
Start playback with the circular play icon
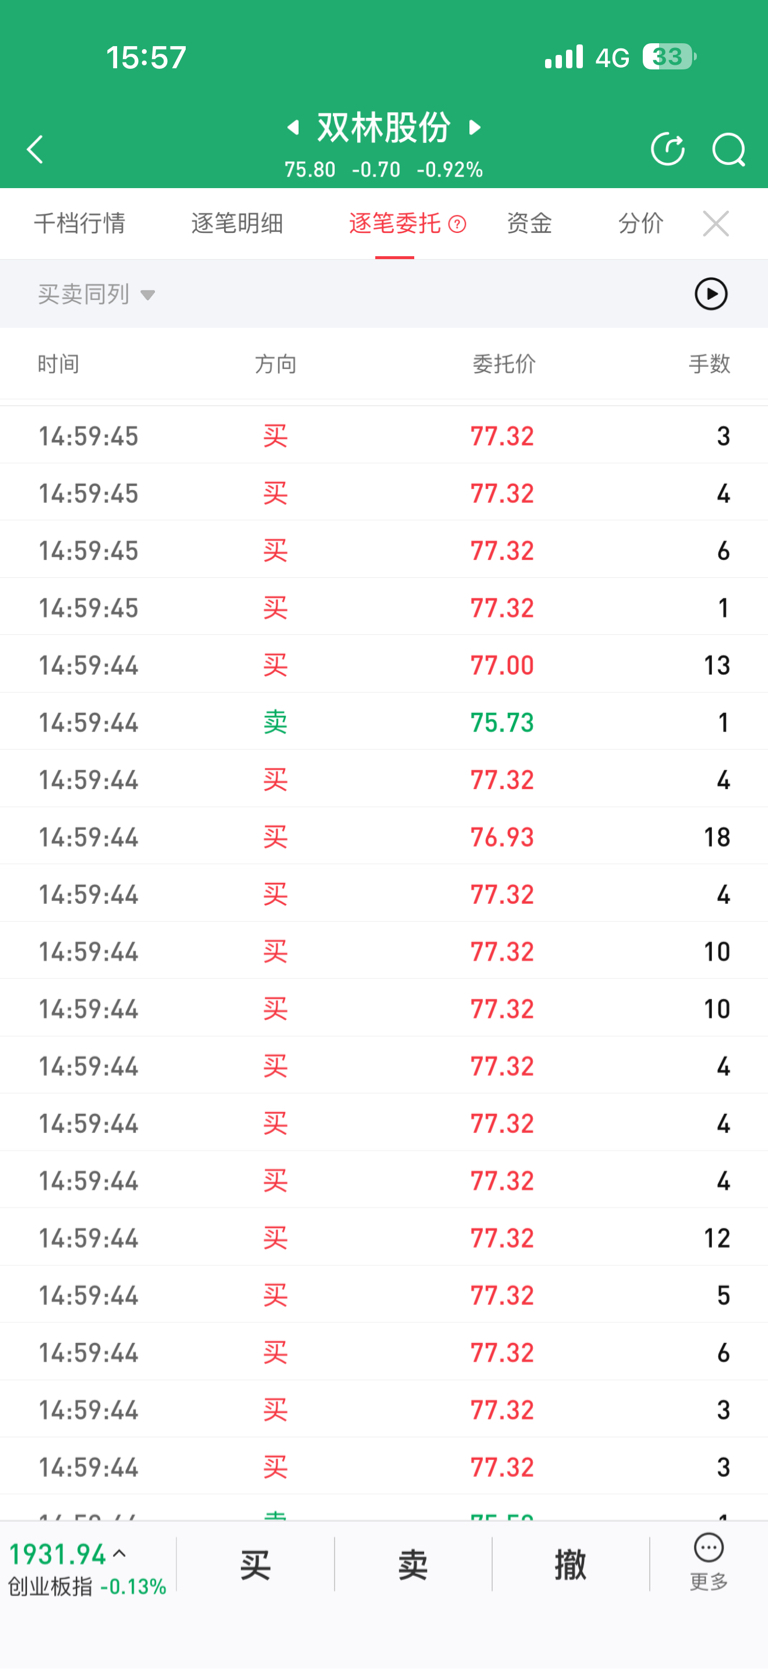tap(711, 294)
